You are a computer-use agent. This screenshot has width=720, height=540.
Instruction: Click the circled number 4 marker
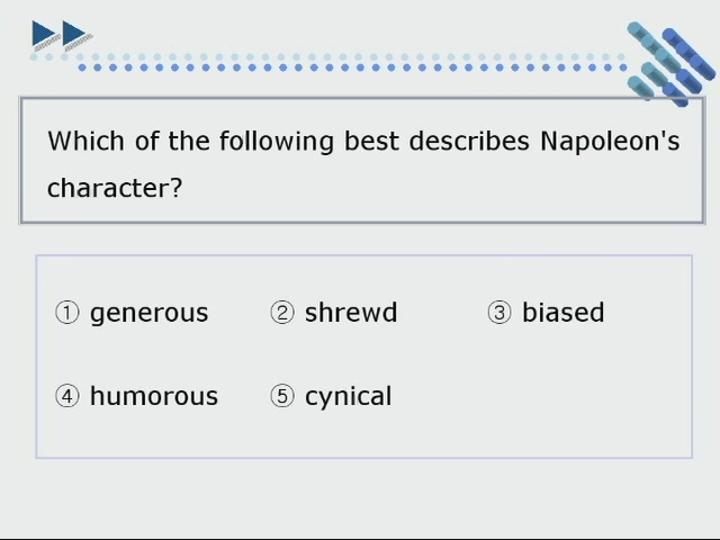67,396
